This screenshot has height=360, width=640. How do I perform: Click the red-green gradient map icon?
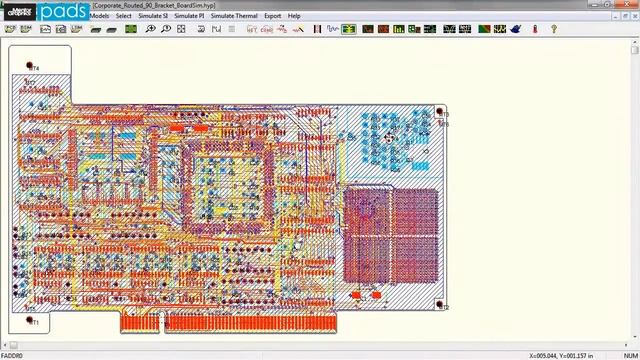(484, 29)
